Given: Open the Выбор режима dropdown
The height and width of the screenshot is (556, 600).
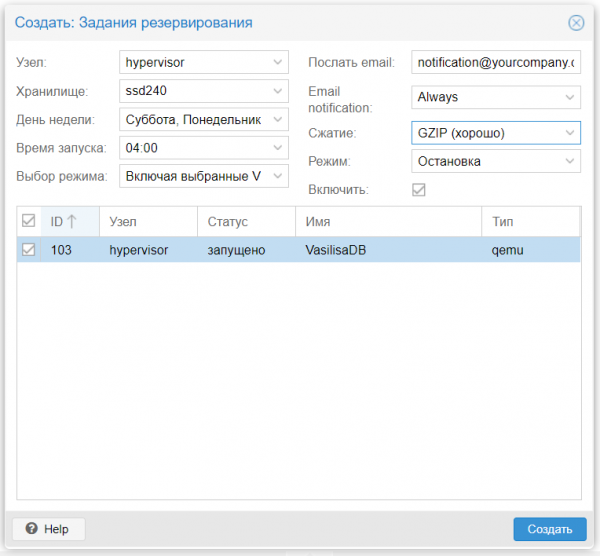Looking at the screenshot, I should [x=278, y=177].
